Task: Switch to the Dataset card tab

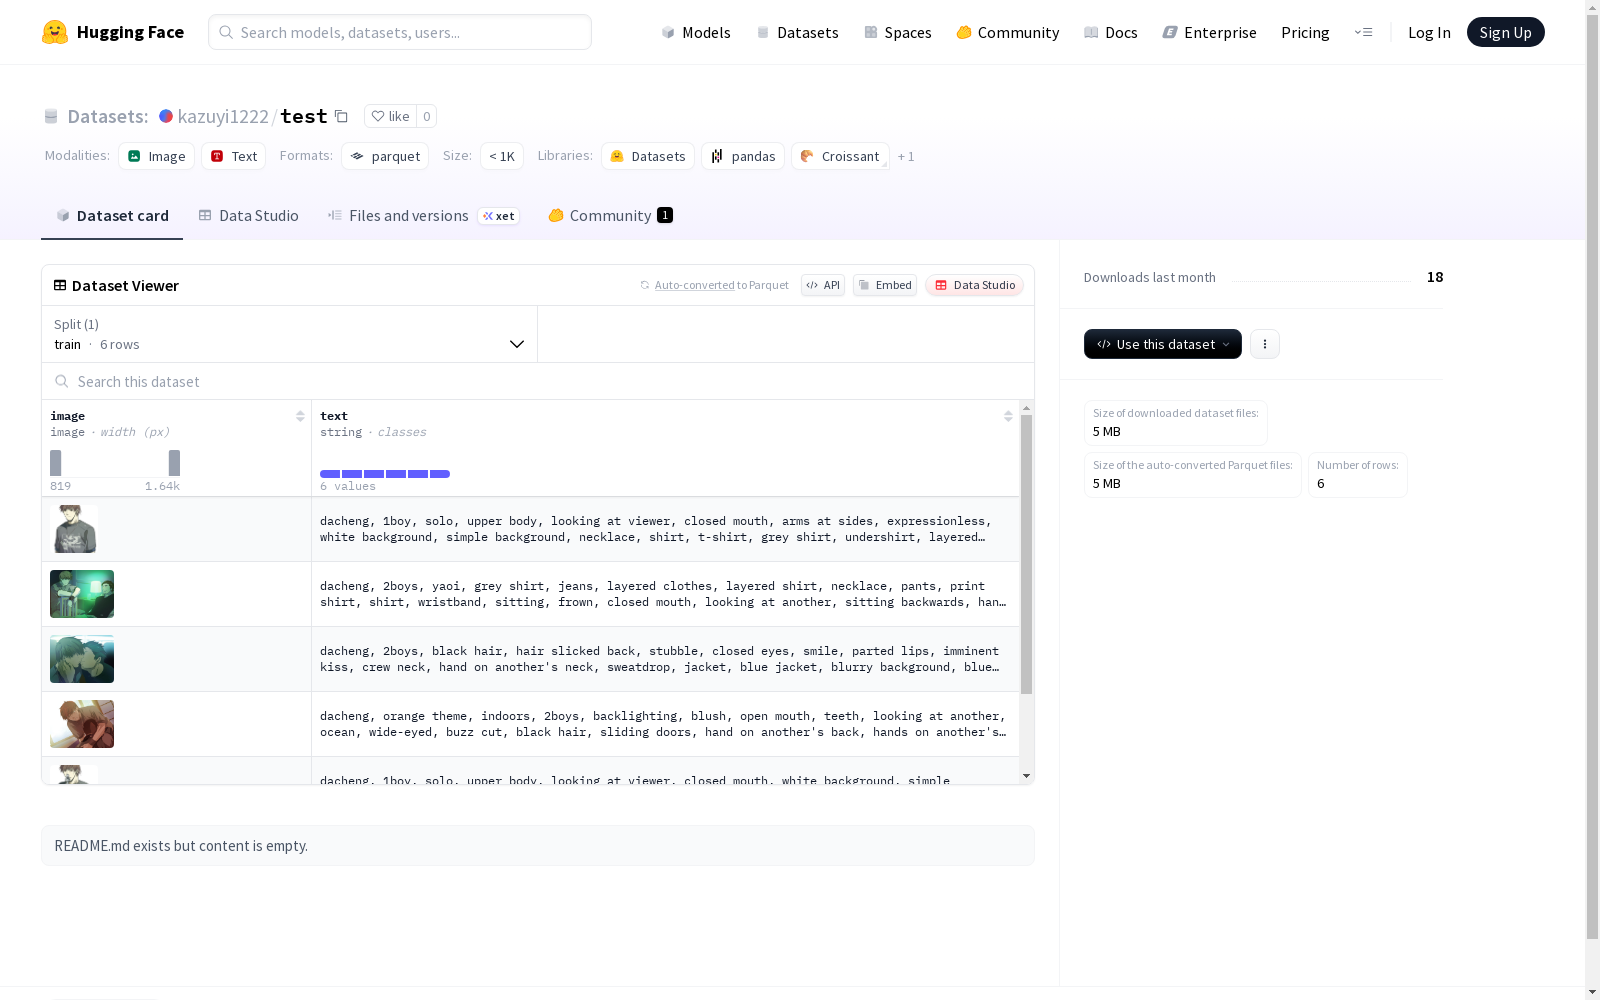Action: click(112, 216)
